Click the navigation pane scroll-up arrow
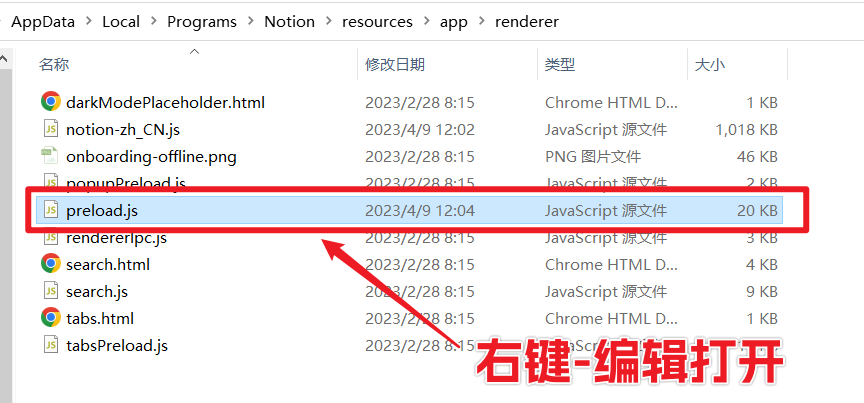The image size is (864, 403). [x=3, y=58]
